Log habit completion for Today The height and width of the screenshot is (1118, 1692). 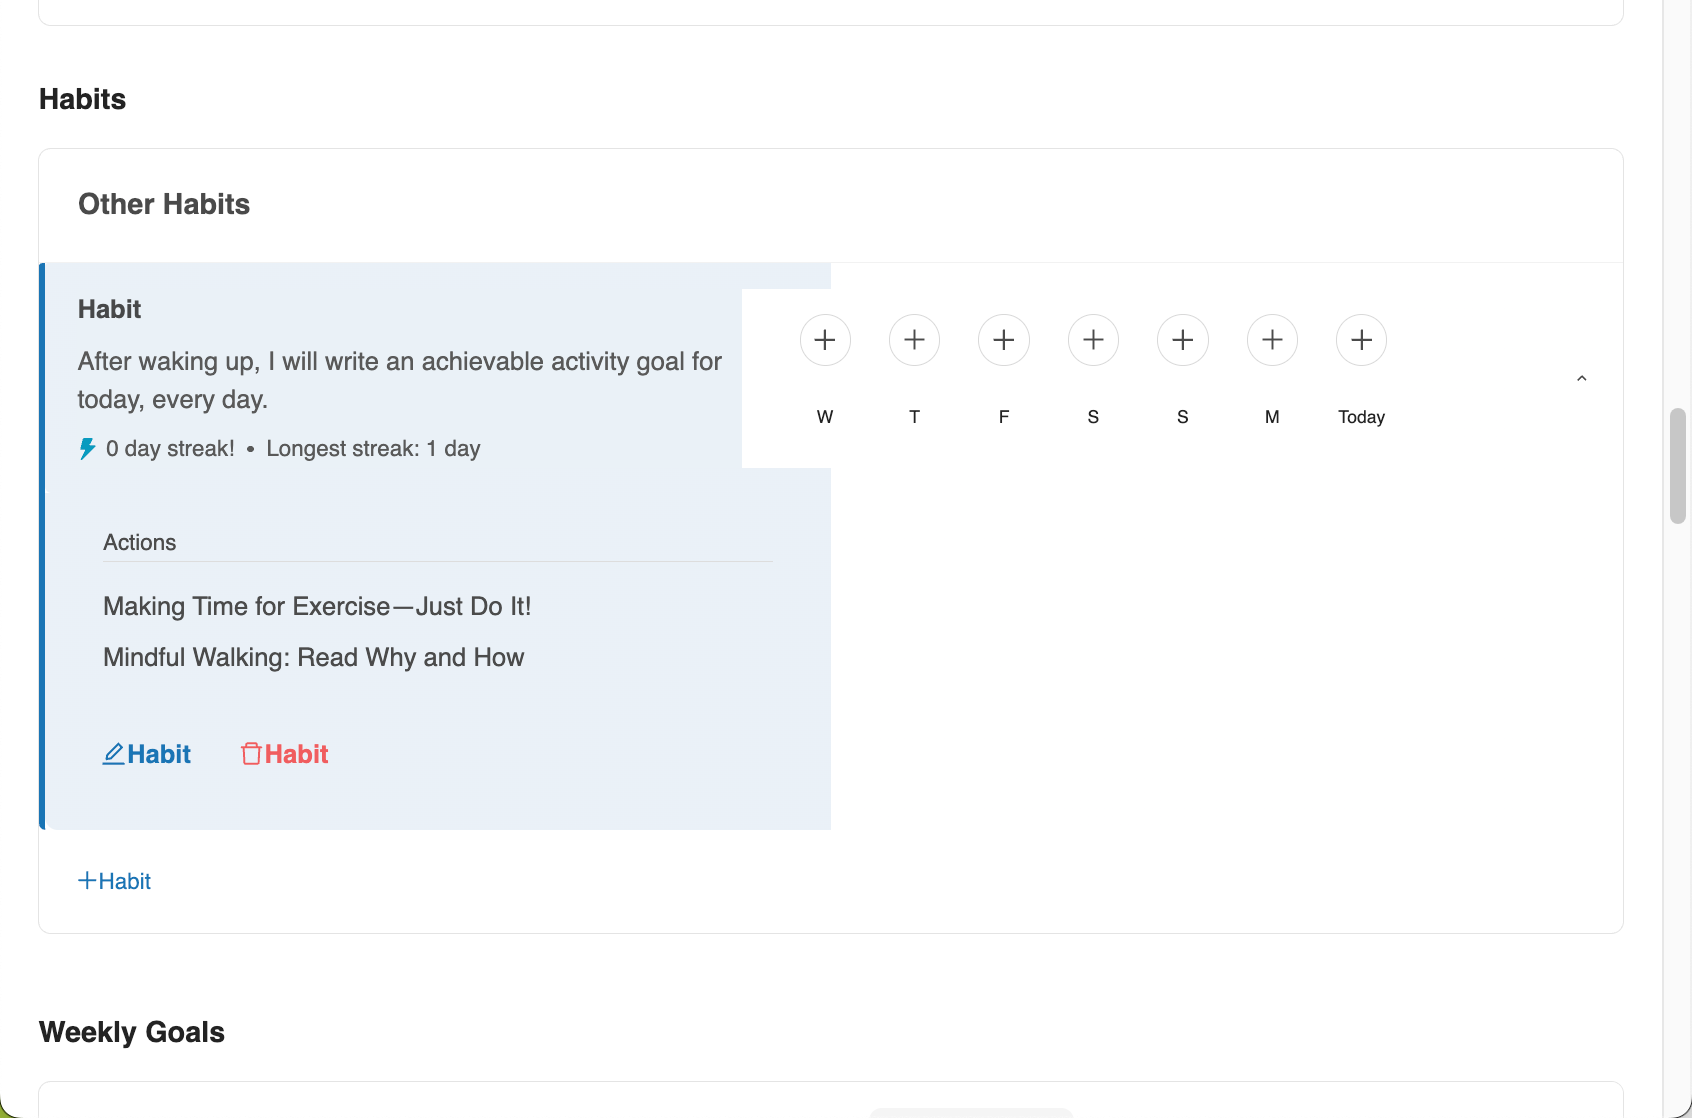[1361, 340]
